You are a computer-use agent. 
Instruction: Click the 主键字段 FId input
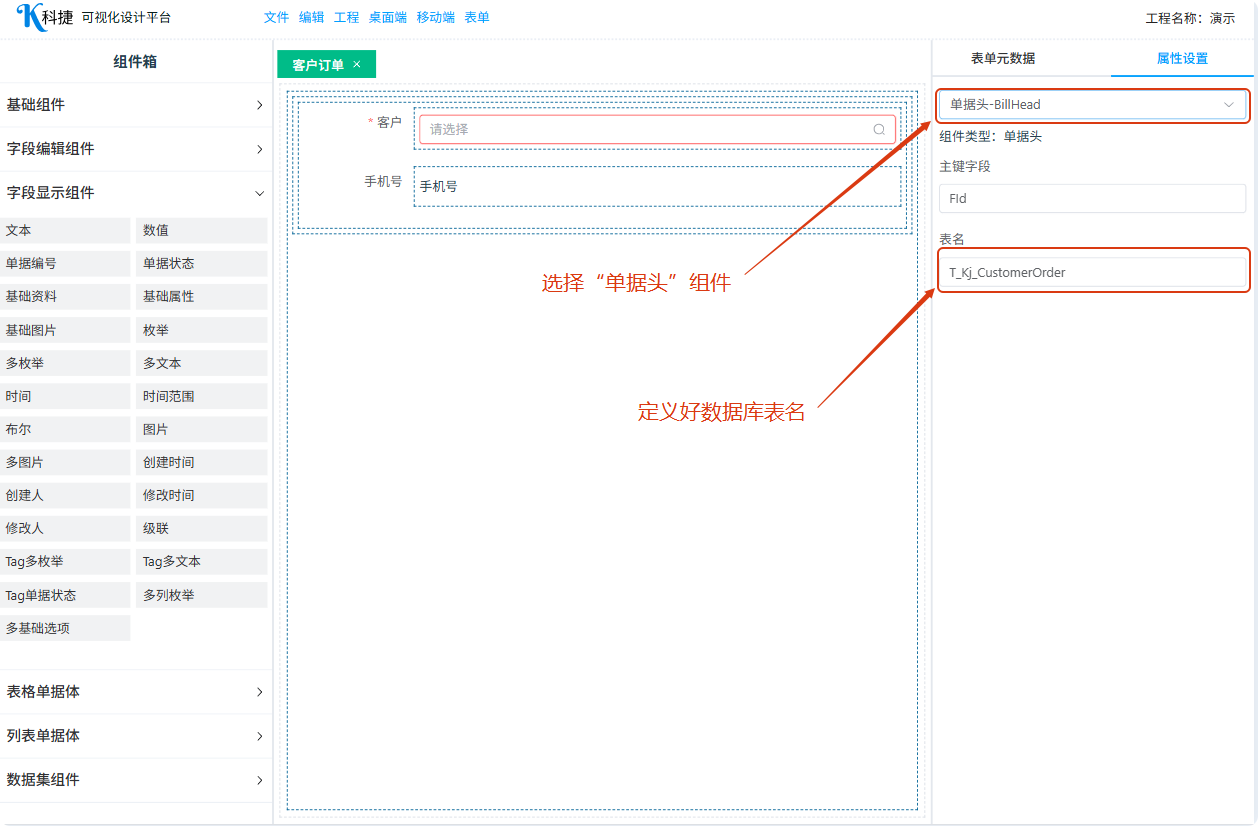click(x=1092, y=198)
